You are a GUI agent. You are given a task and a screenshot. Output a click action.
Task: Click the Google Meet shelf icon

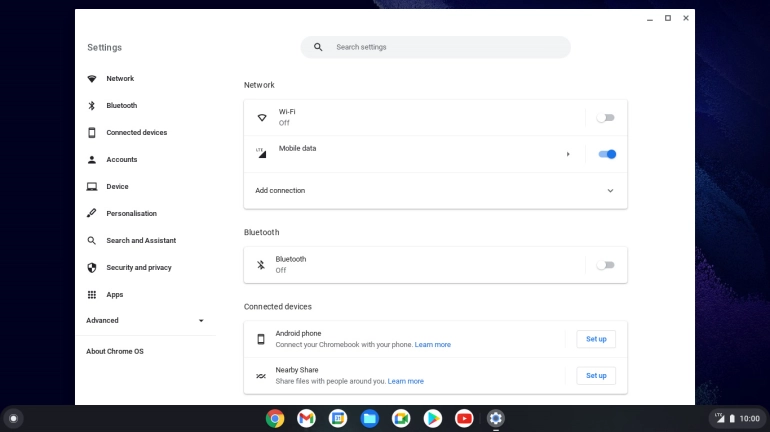pos(401,418)
